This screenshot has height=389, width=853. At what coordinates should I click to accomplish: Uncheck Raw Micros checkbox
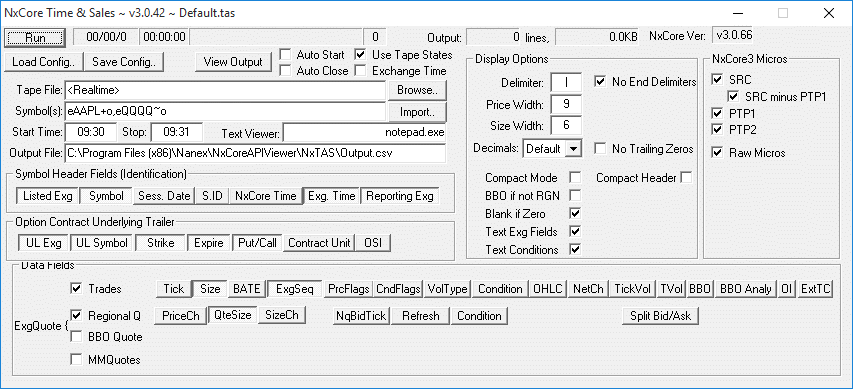click(717, 153)
